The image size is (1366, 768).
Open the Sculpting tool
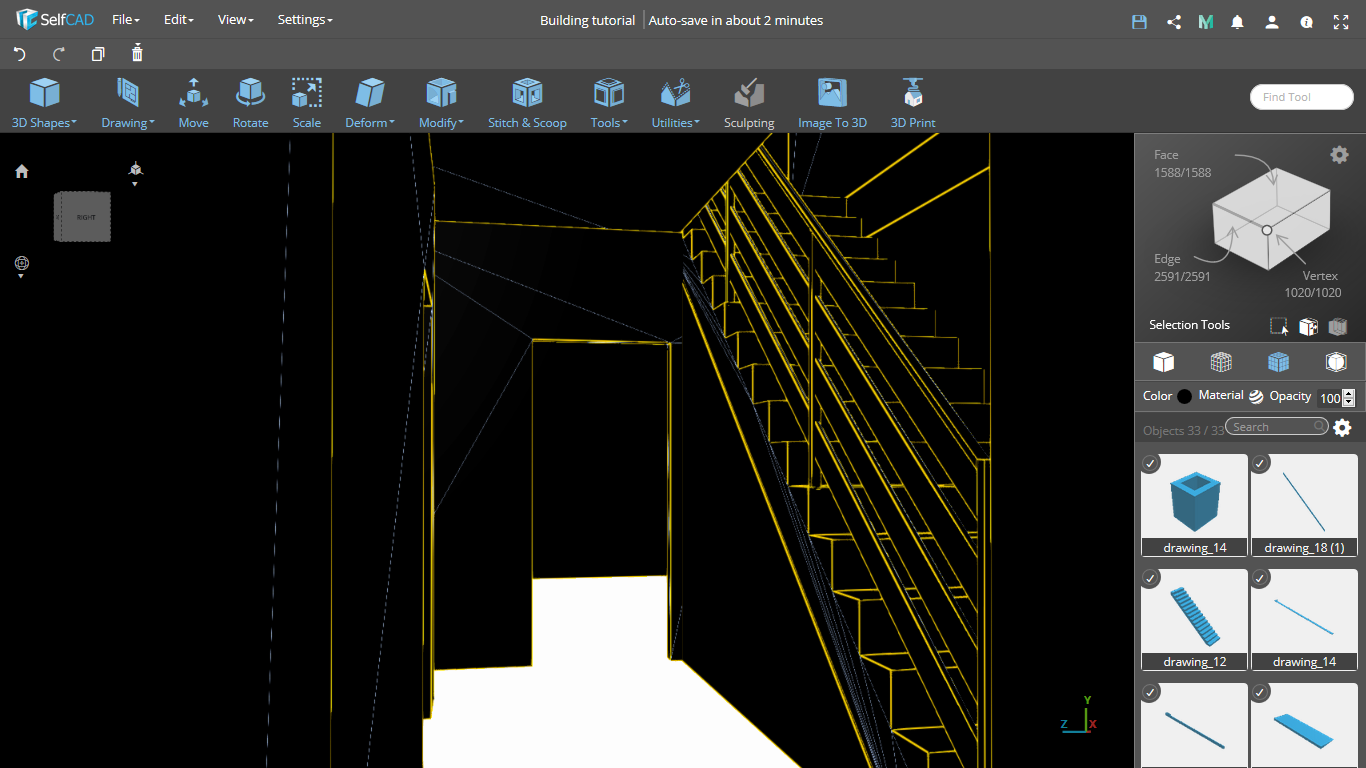749,104
